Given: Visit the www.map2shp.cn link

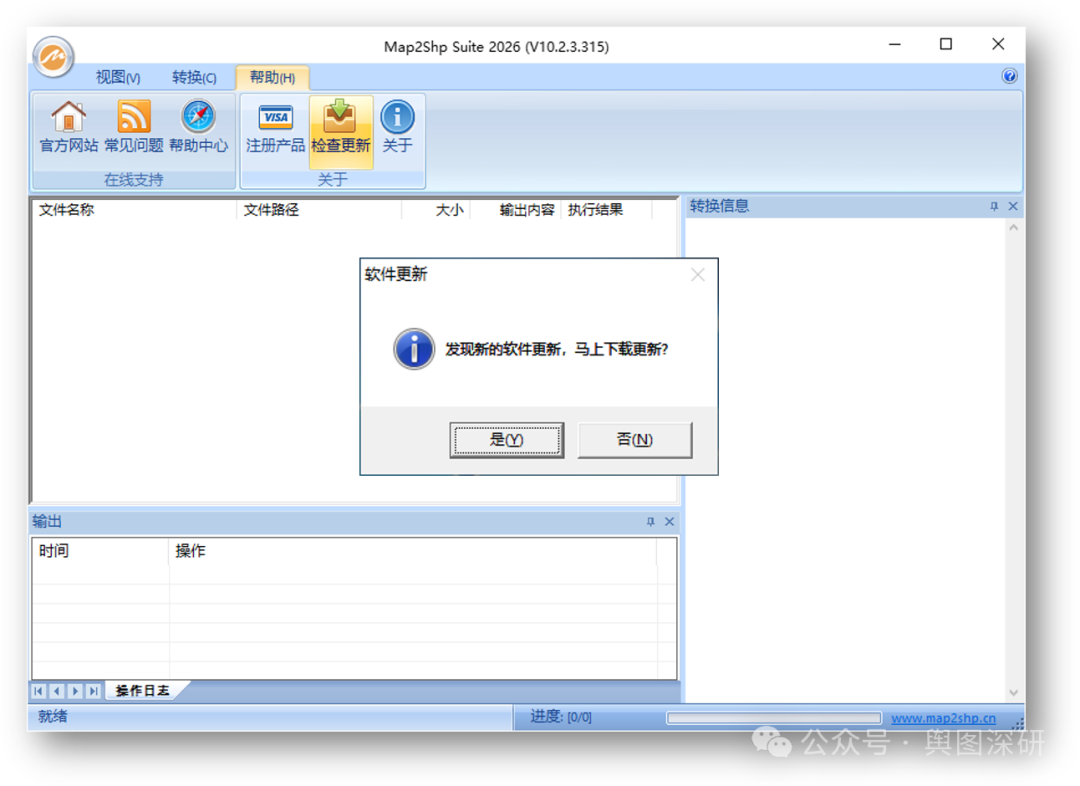Looking at the screenshot, I should 943,718.
